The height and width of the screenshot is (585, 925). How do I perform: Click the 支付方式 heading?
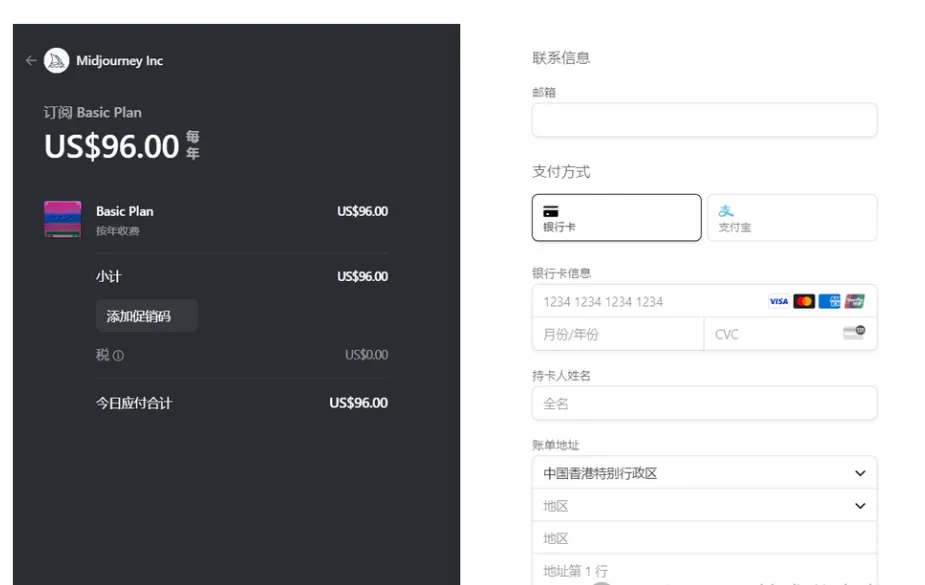click(561, 172)
